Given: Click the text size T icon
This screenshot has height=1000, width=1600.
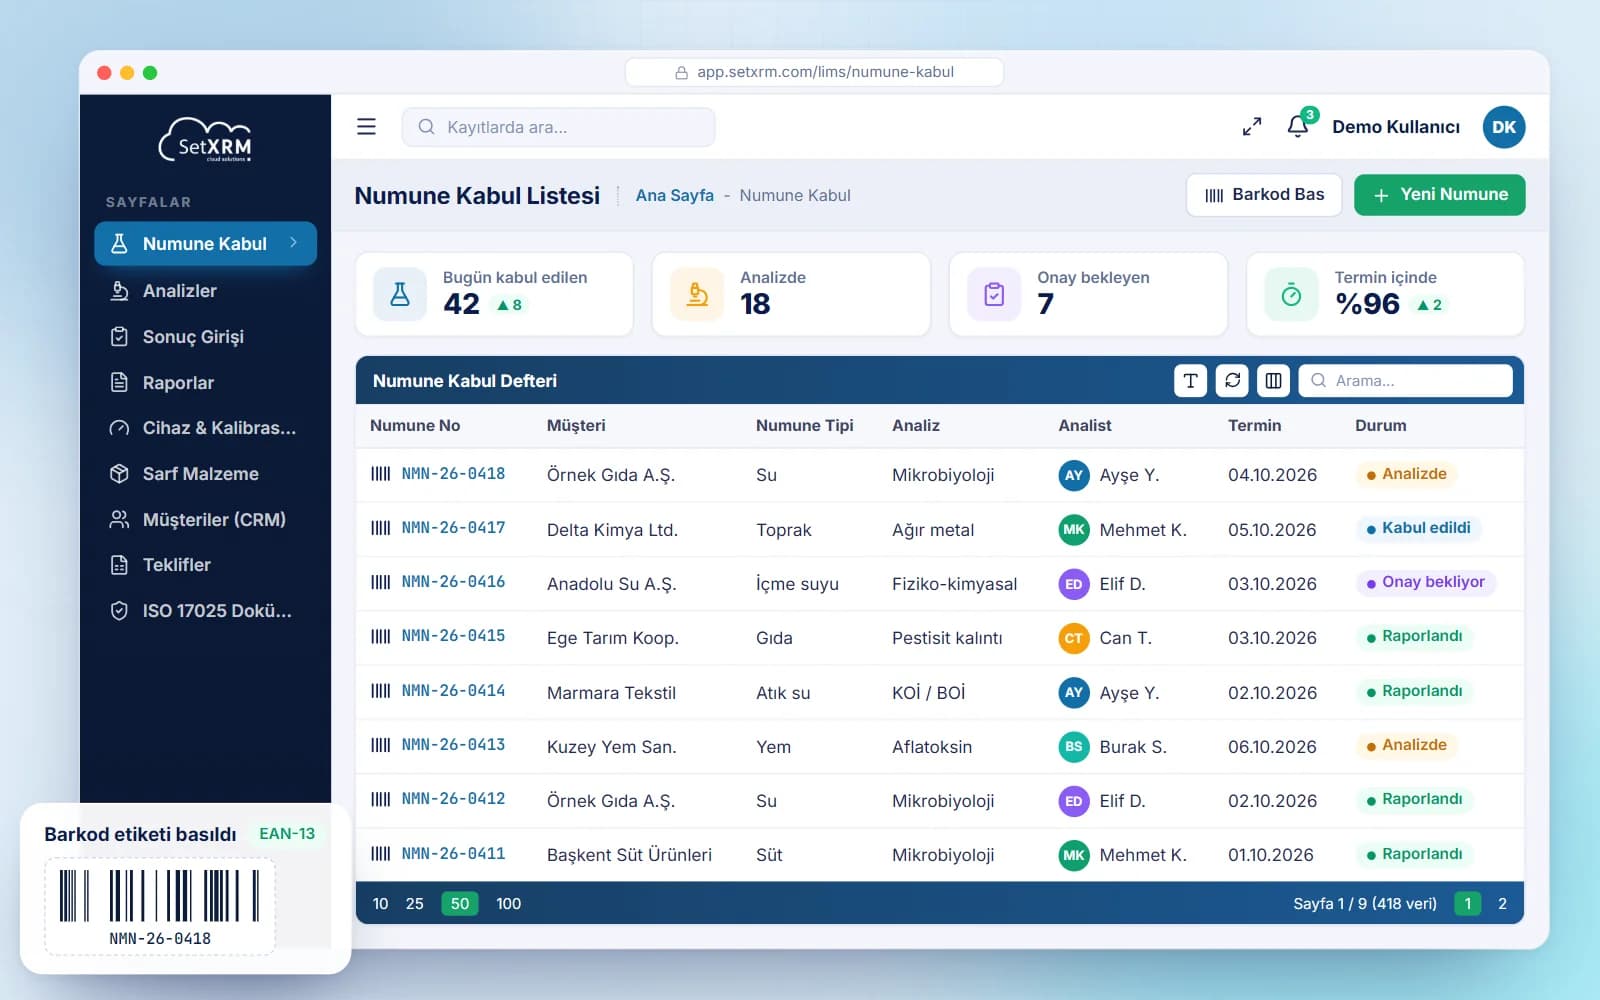Looking at the screenshot, I should (x=1190, y=380).
